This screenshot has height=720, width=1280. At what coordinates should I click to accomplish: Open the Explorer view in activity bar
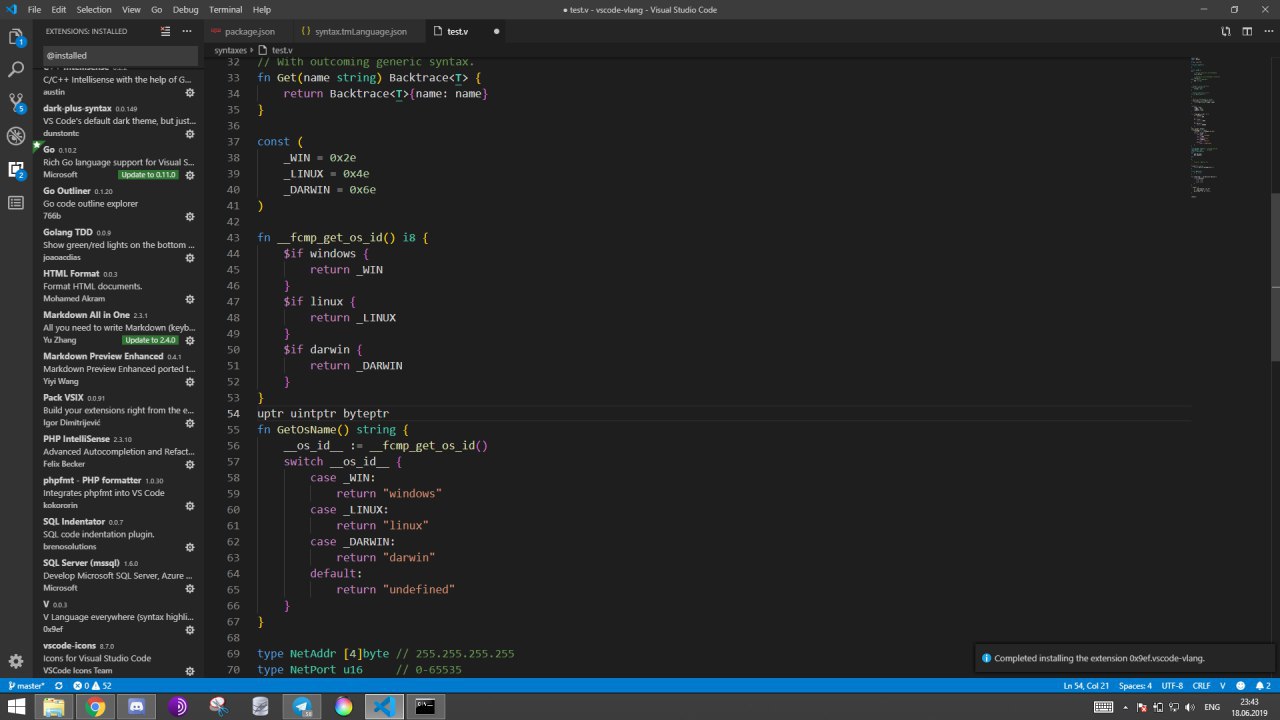pos(16,38)
